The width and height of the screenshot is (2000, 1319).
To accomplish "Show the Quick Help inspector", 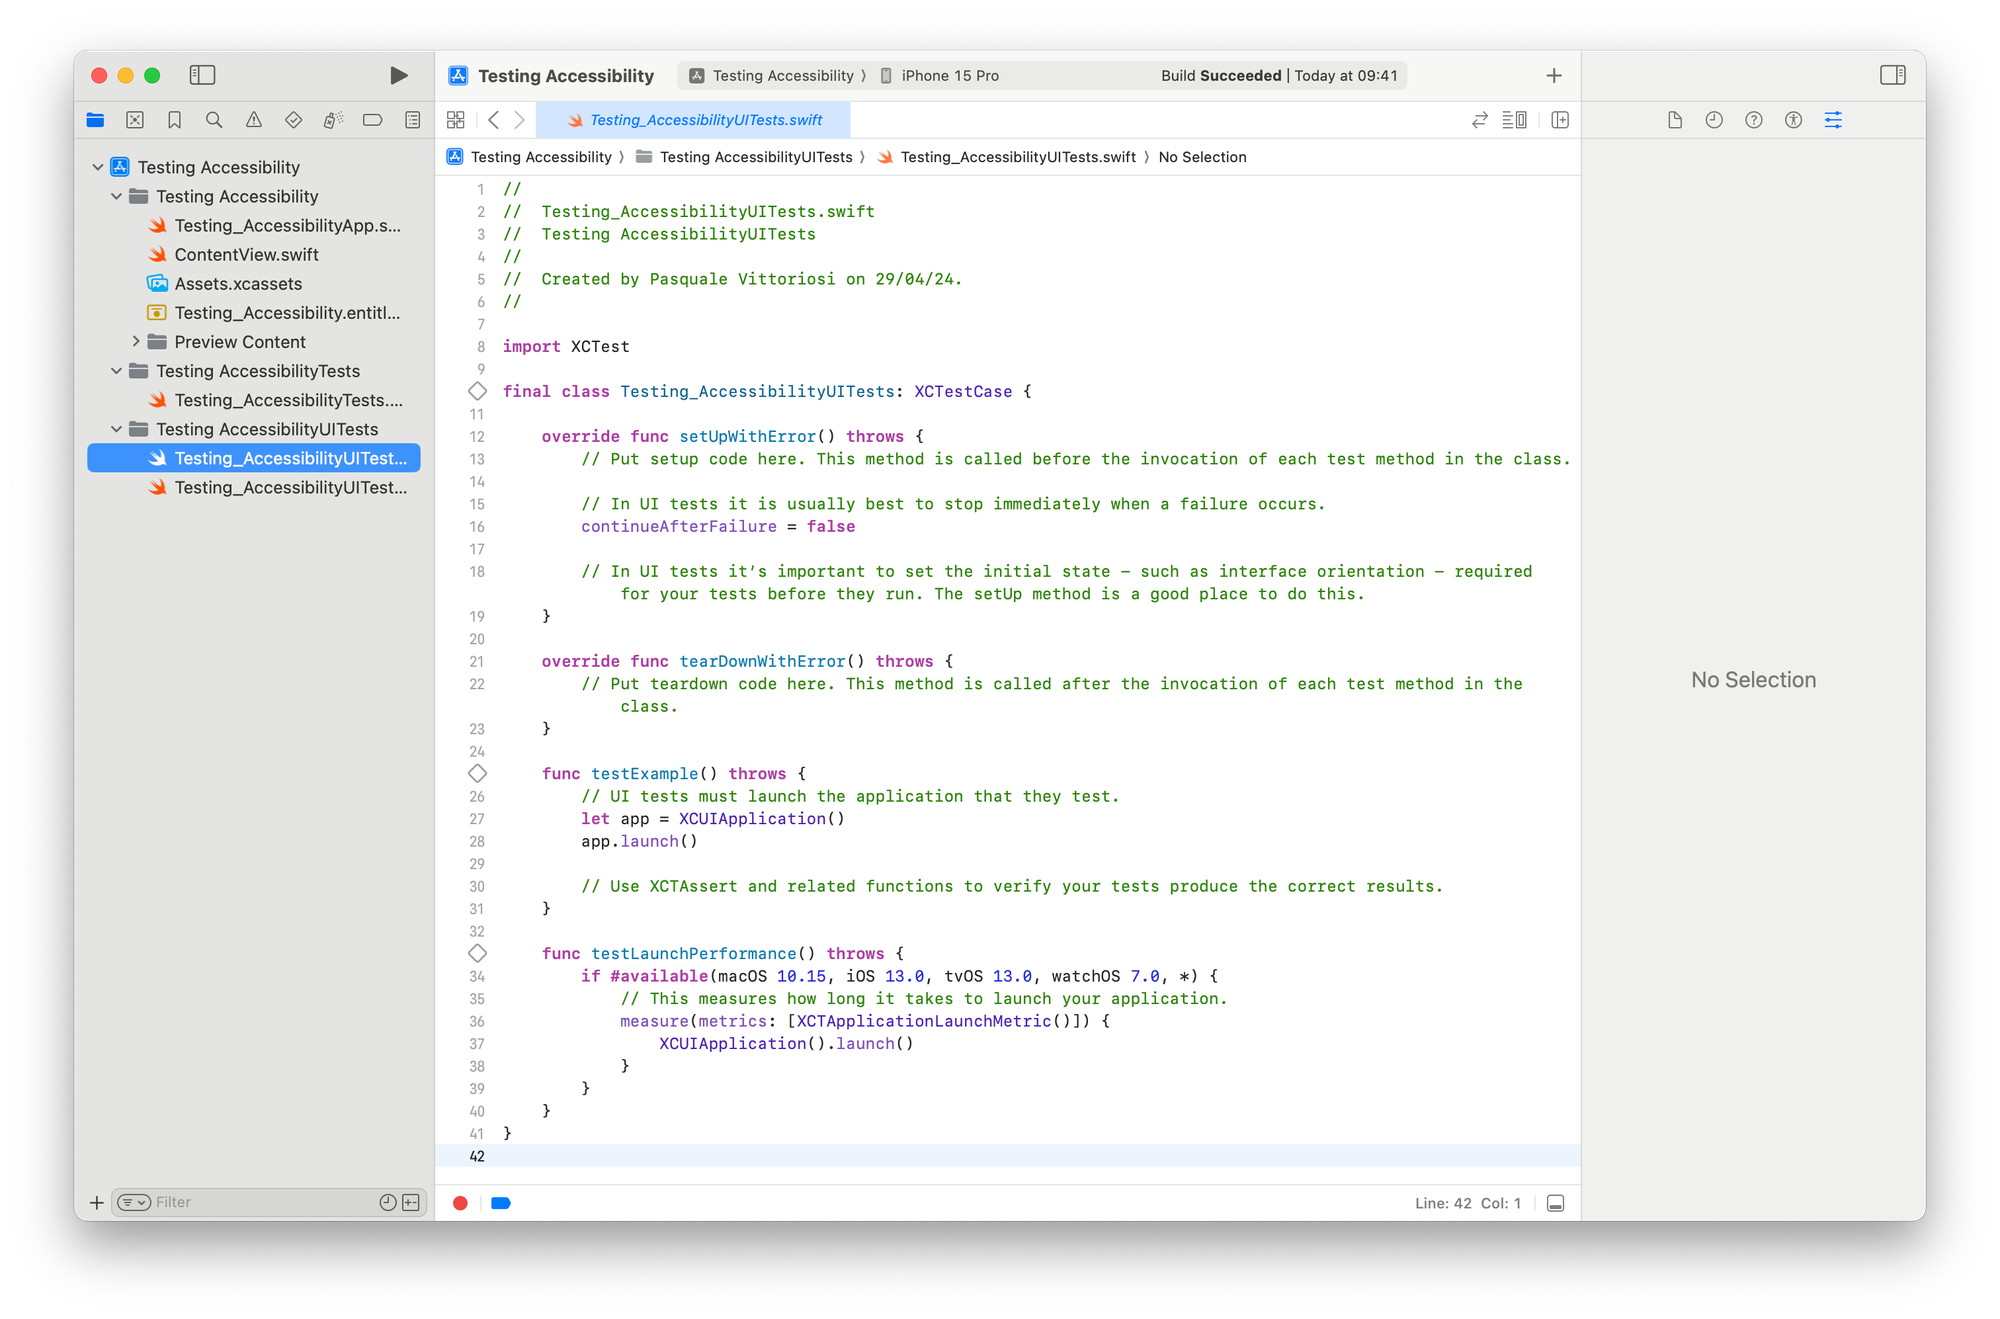I will coord(1754,119).
